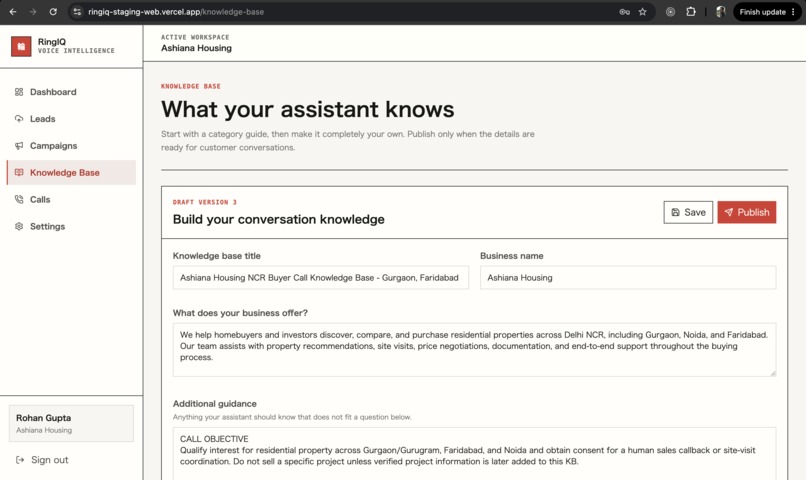Click the 'What your assistant knows' heading
The width and height of the screenshot is (806, 480).
307,109
